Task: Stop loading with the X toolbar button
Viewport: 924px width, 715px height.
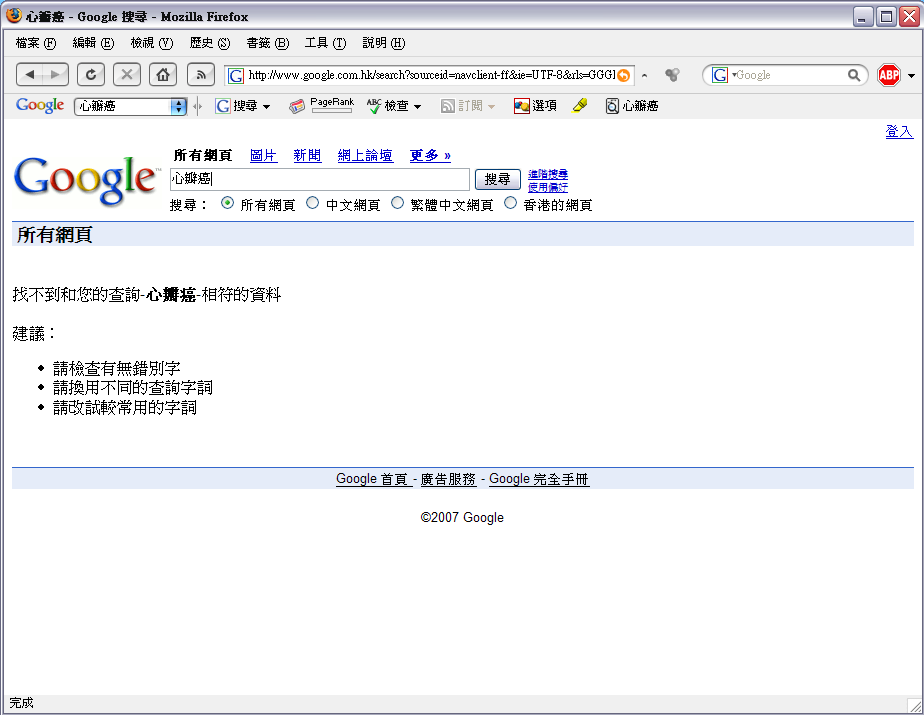Action: pos(127,74)
